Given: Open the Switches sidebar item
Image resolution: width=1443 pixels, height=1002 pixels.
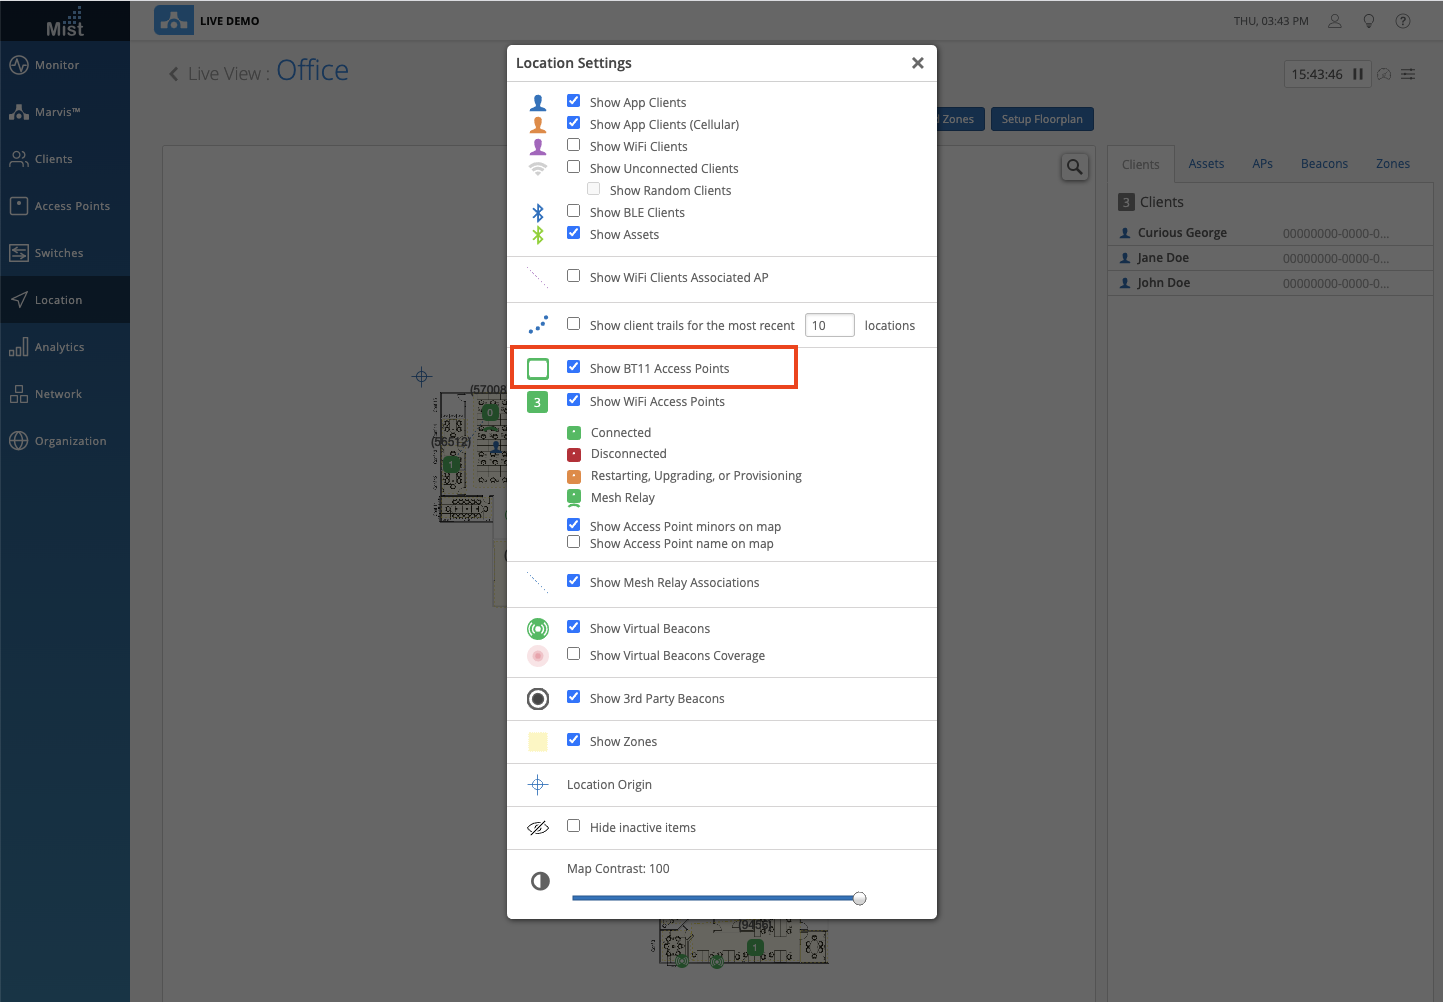Looking at the screenshot, I should [x=59, y=253].
